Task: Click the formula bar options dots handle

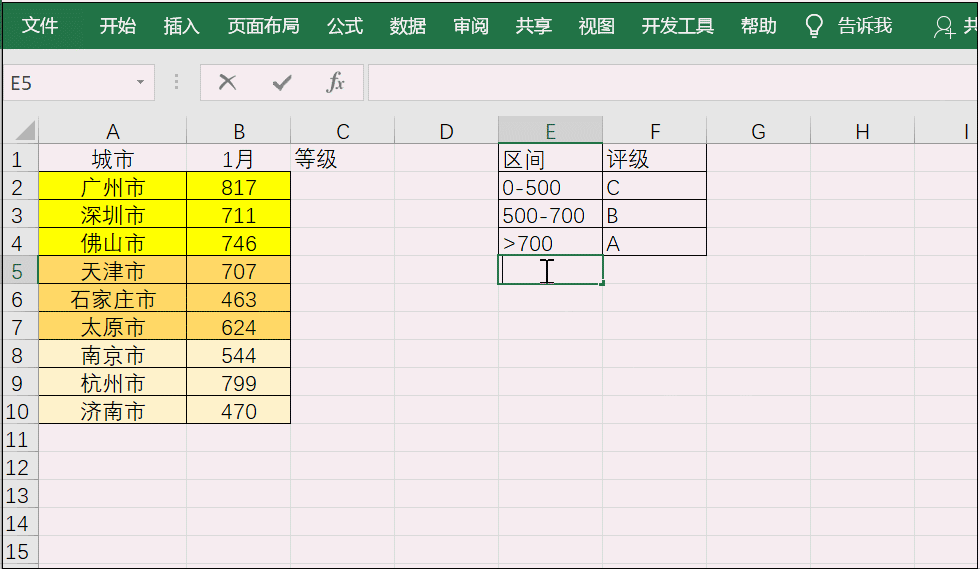Action: pyautogui.click(x=176, y=83)
